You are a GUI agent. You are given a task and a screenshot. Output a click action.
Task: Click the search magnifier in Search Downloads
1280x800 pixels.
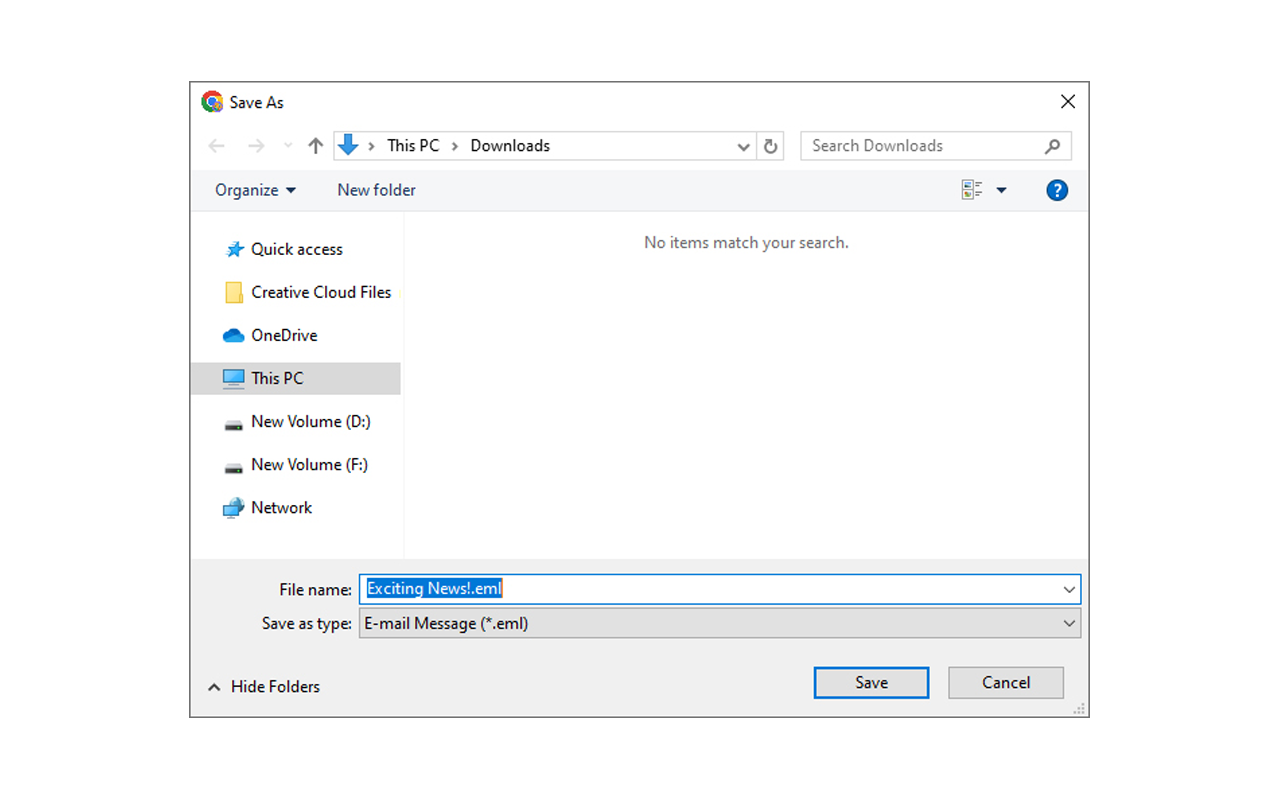tap(1053, 146)
